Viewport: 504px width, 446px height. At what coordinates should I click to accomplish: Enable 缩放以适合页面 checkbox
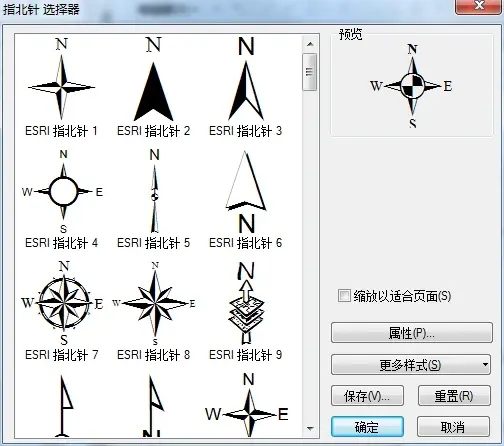(x=344, y=296)
